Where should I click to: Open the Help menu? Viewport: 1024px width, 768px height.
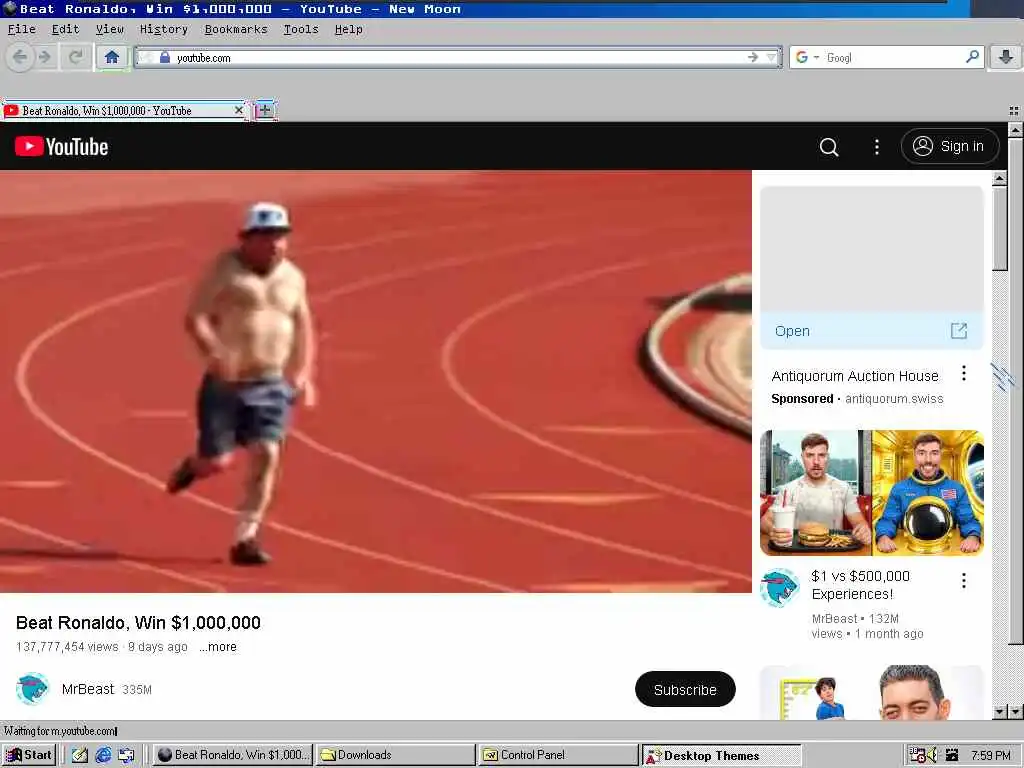[x=349, y=29]
